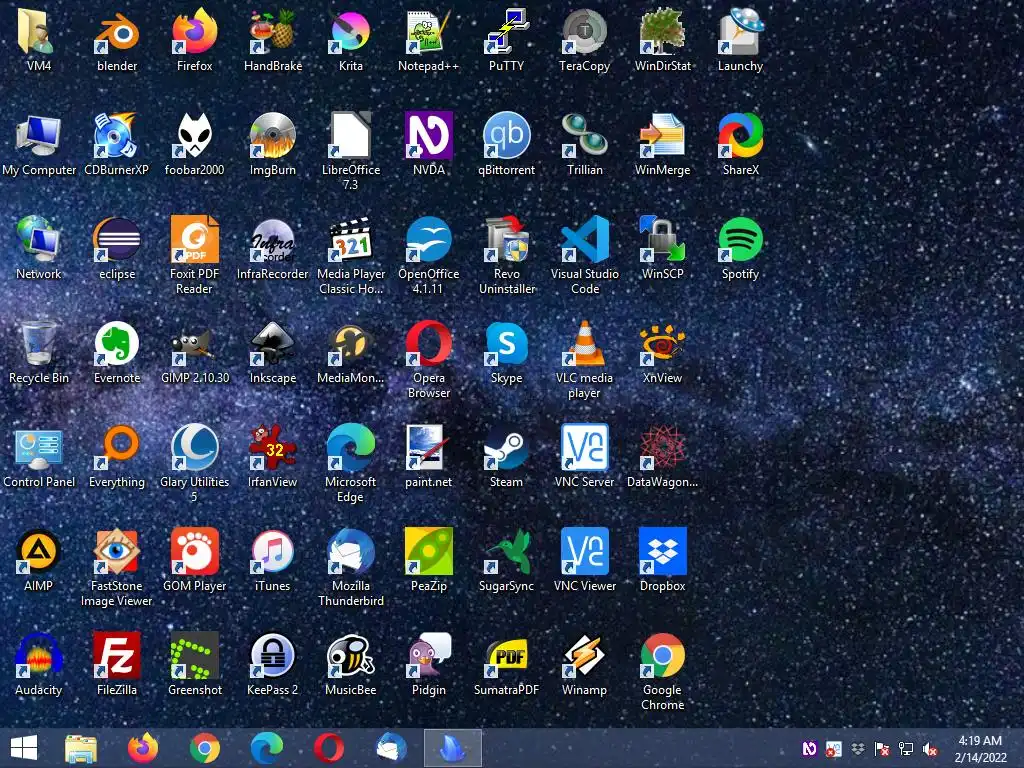This screenshot has width=1024, height=768.
Task: Click the Foxit PDF Reader icon
Action: pos(195,240)
